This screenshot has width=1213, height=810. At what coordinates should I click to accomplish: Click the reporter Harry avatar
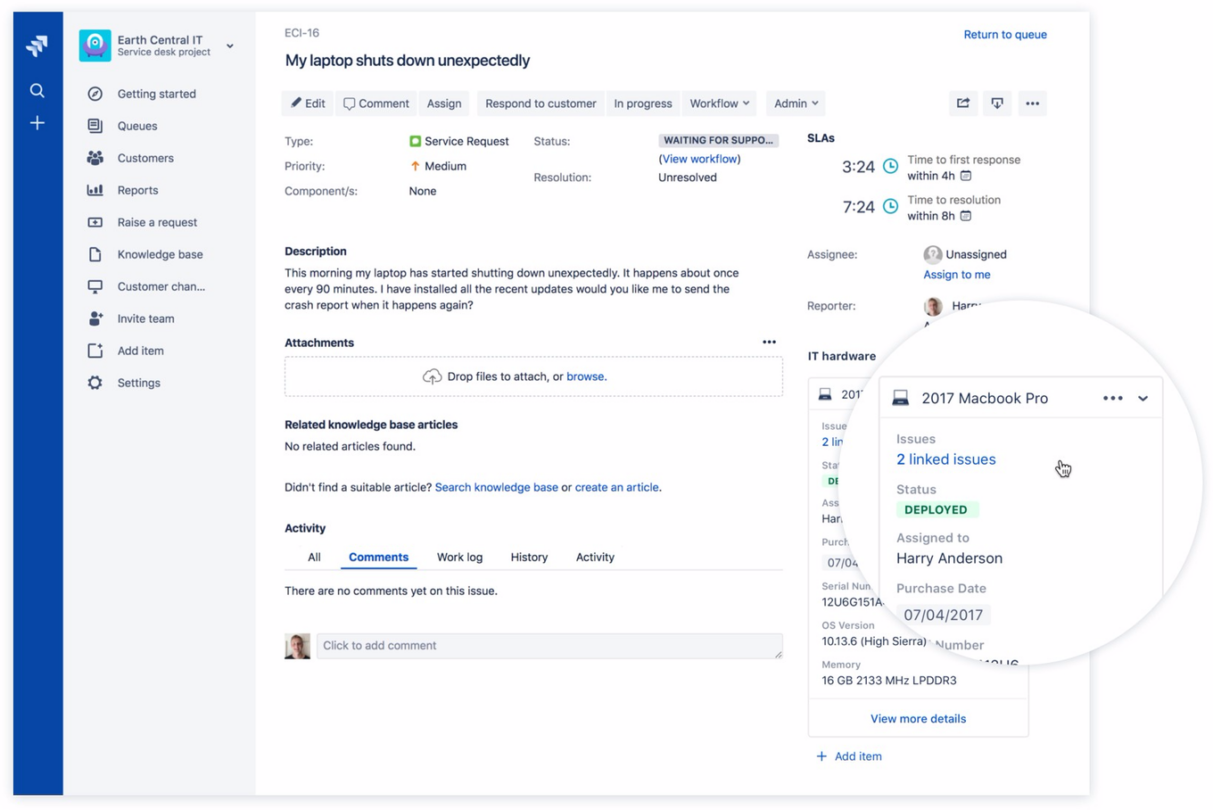[933, 306]
